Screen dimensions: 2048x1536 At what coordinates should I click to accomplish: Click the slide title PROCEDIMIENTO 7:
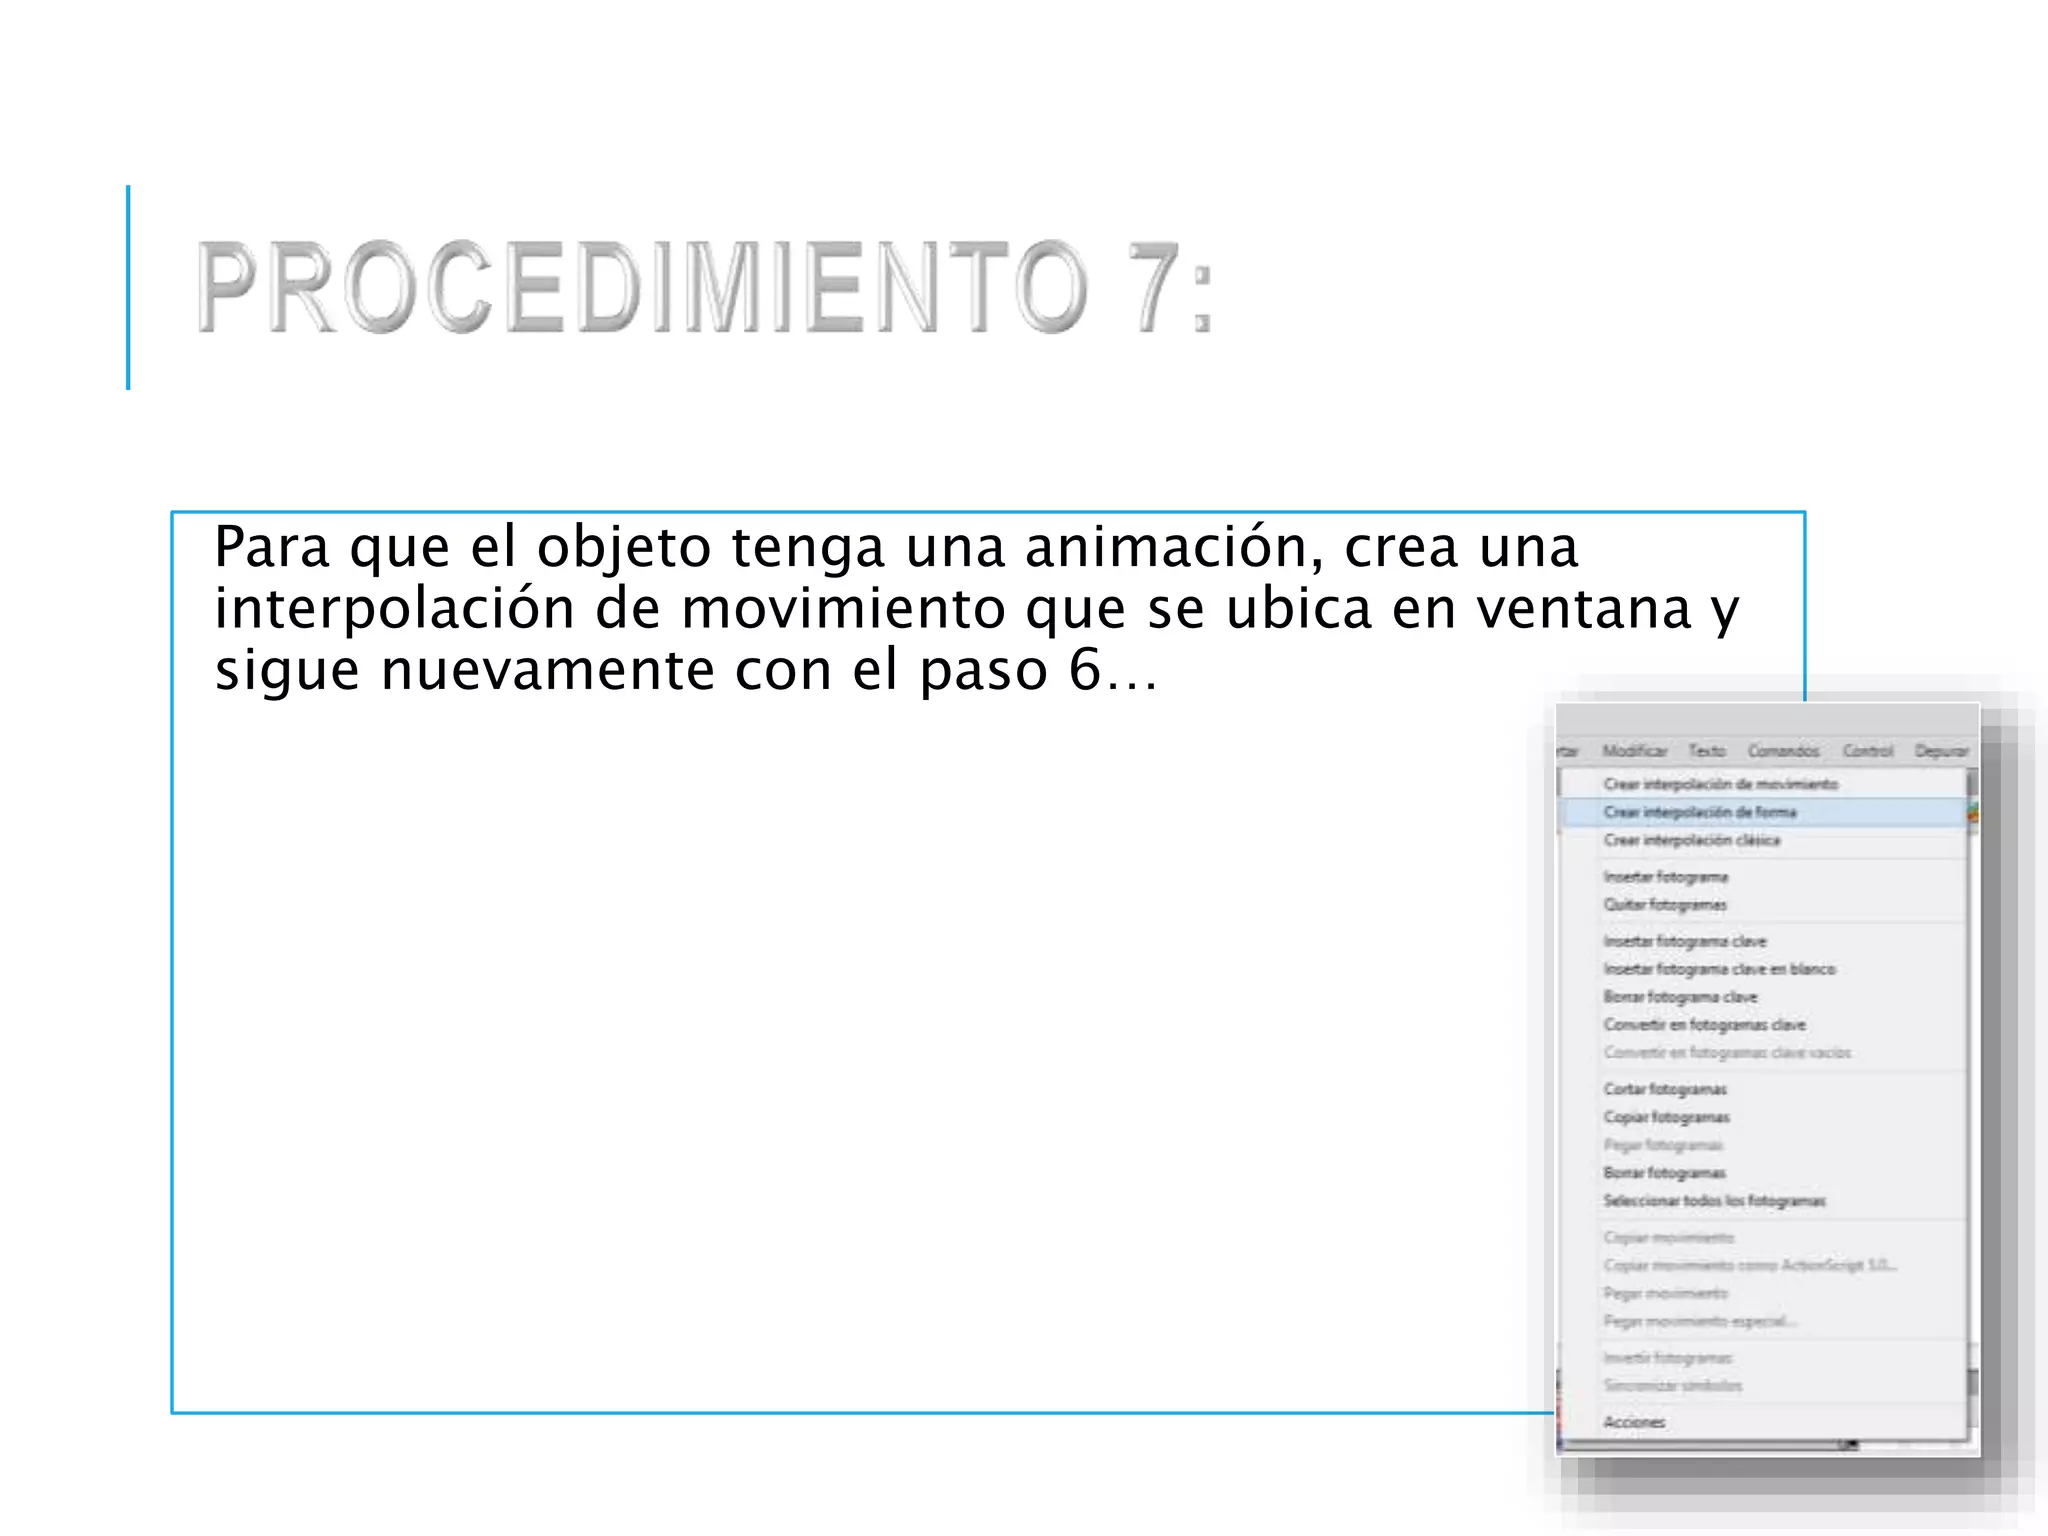(705, 287)
